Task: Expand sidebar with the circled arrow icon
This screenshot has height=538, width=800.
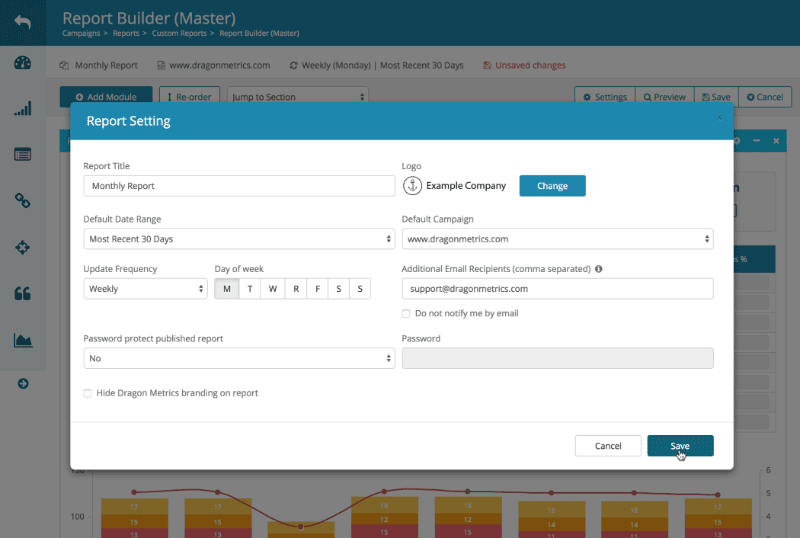Action: tap(23, 384)
